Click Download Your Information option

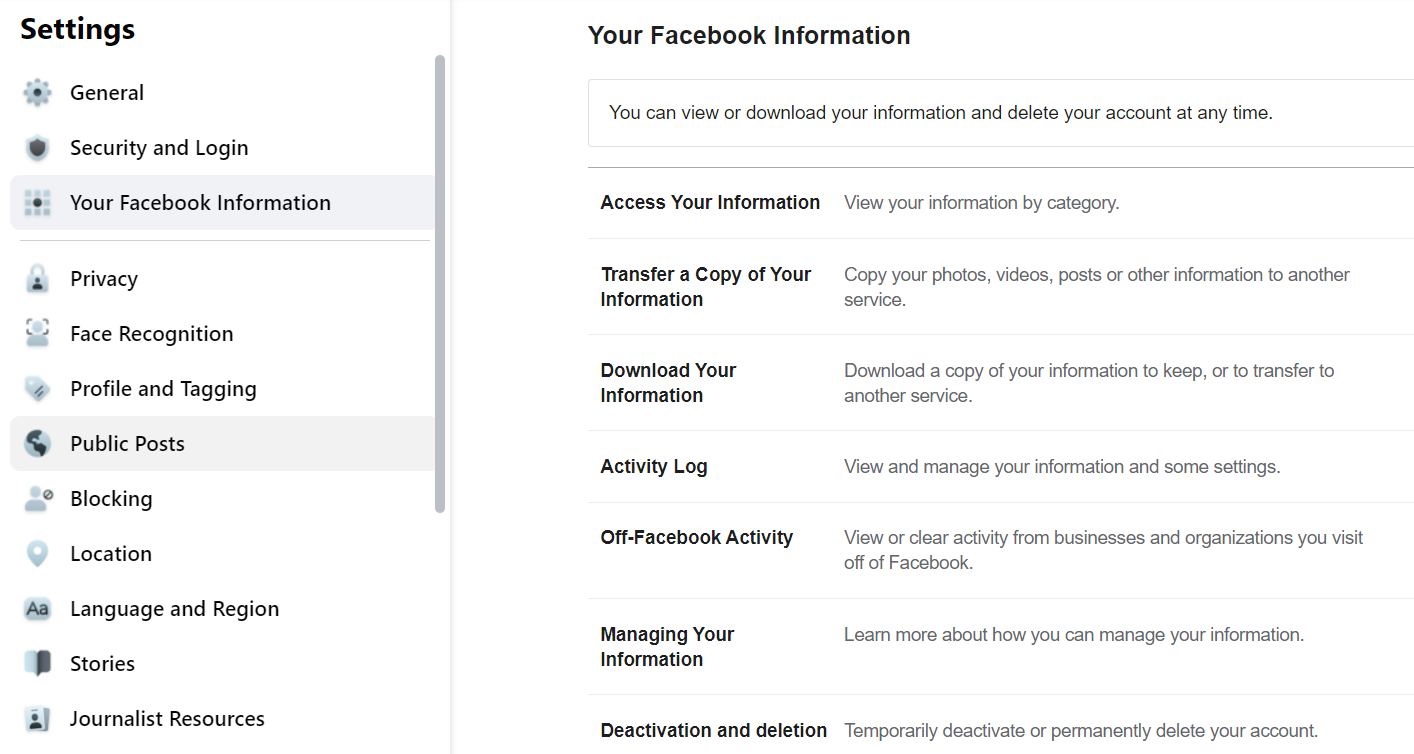1001,383
